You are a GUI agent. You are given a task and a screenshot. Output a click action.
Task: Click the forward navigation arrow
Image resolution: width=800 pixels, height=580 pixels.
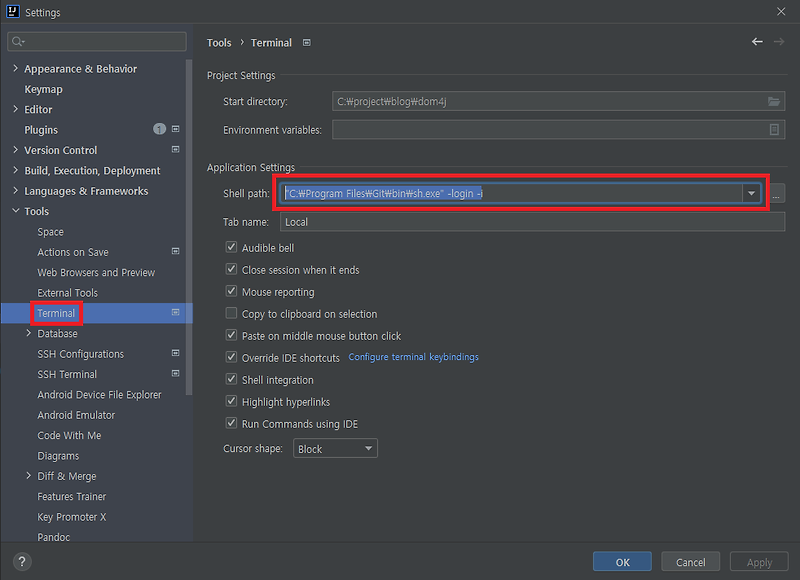pyautogui.click(x=779, y=42)
